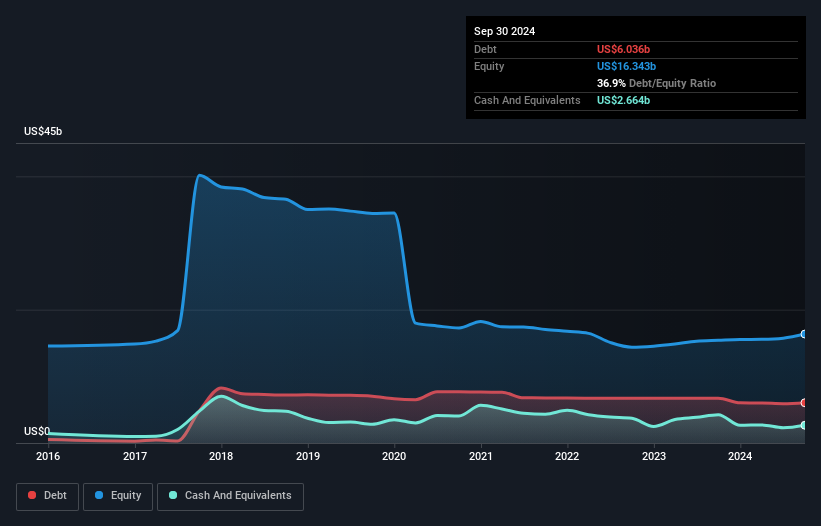Image resolution: width=821 pixels, height=526 pixels.
Task: Toggle the Equity series legend button
Action: 118,496
